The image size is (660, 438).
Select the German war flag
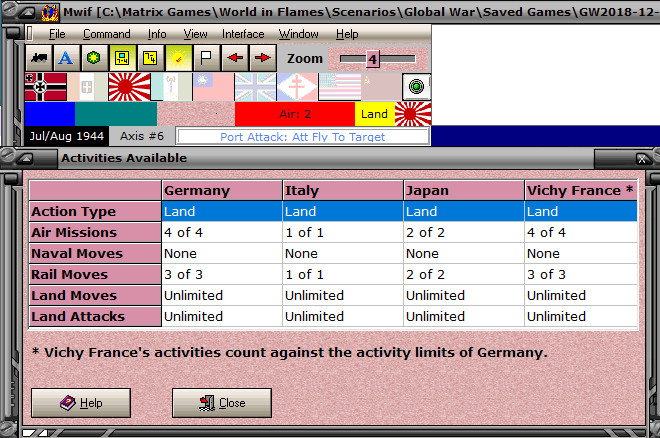(45, 87)
